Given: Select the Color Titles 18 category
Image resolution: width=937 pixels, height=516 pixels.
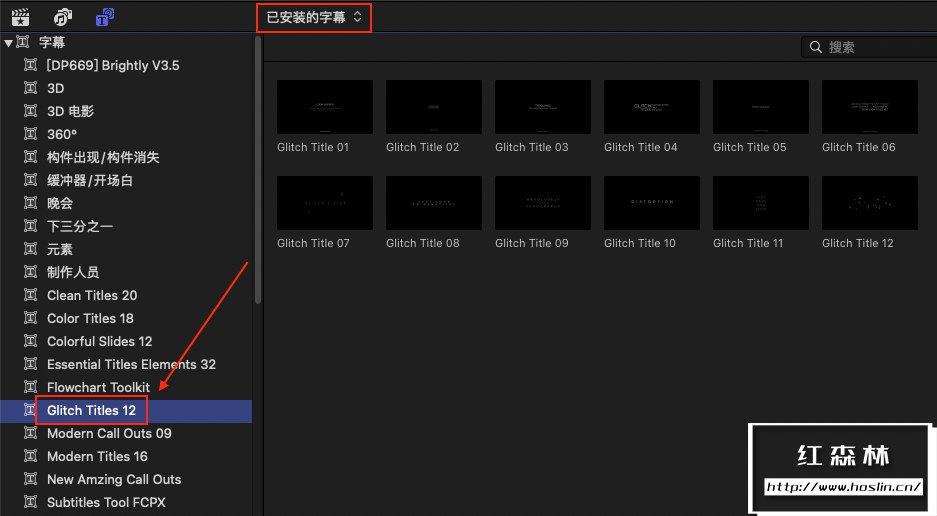Looking at the screenshot, I should [x=90, y=318].
